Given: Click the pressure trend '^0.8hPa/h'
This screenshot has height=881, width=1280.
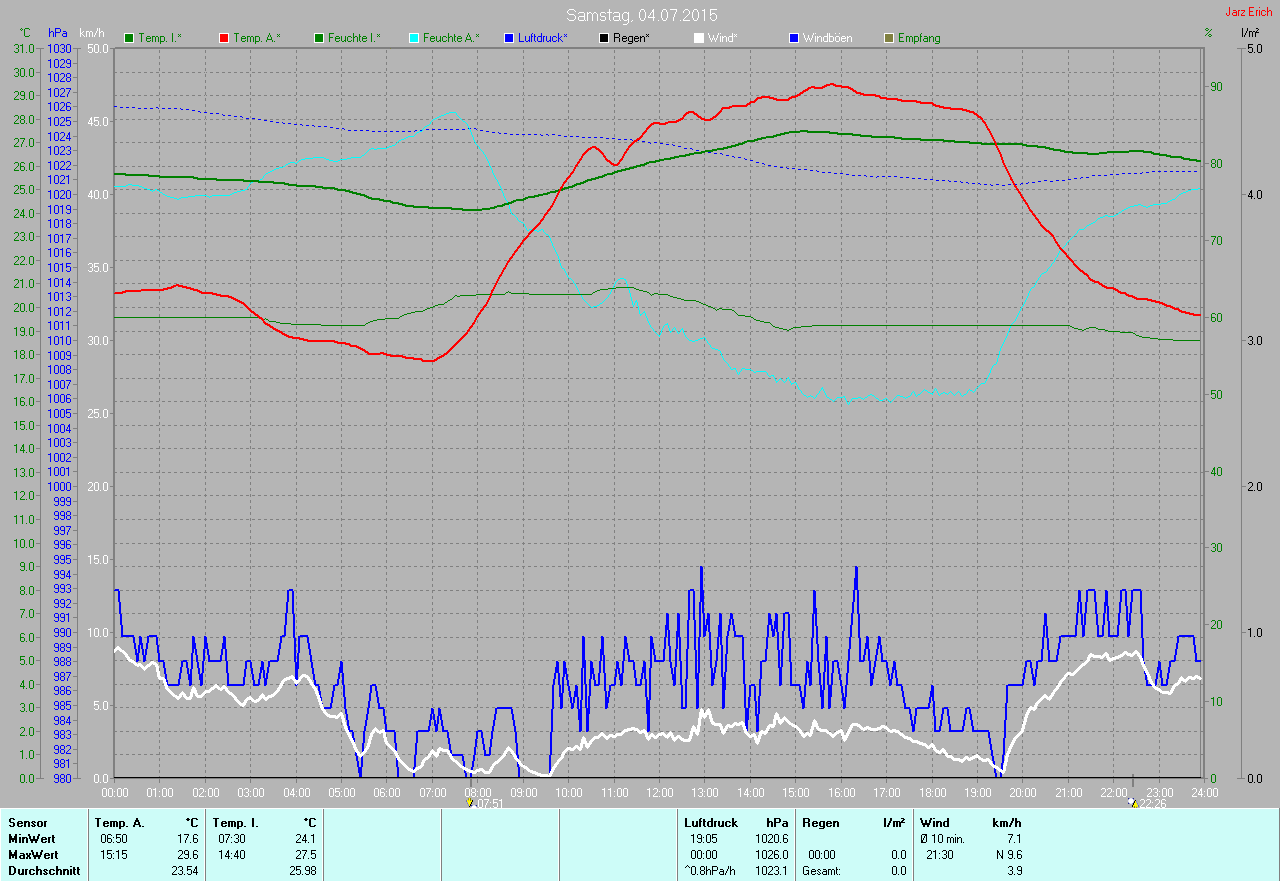Looking at the screenshot, I should 709,871.
